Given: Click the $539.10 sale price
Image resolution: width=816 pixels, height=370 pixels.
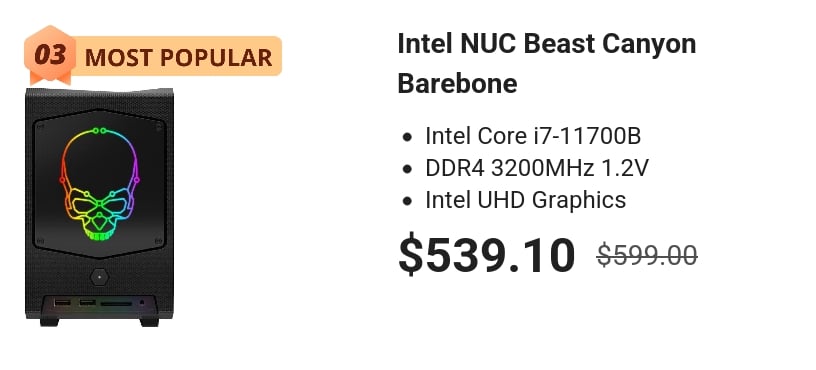Looking at the screenshot, I should click(x=487, y=256).
